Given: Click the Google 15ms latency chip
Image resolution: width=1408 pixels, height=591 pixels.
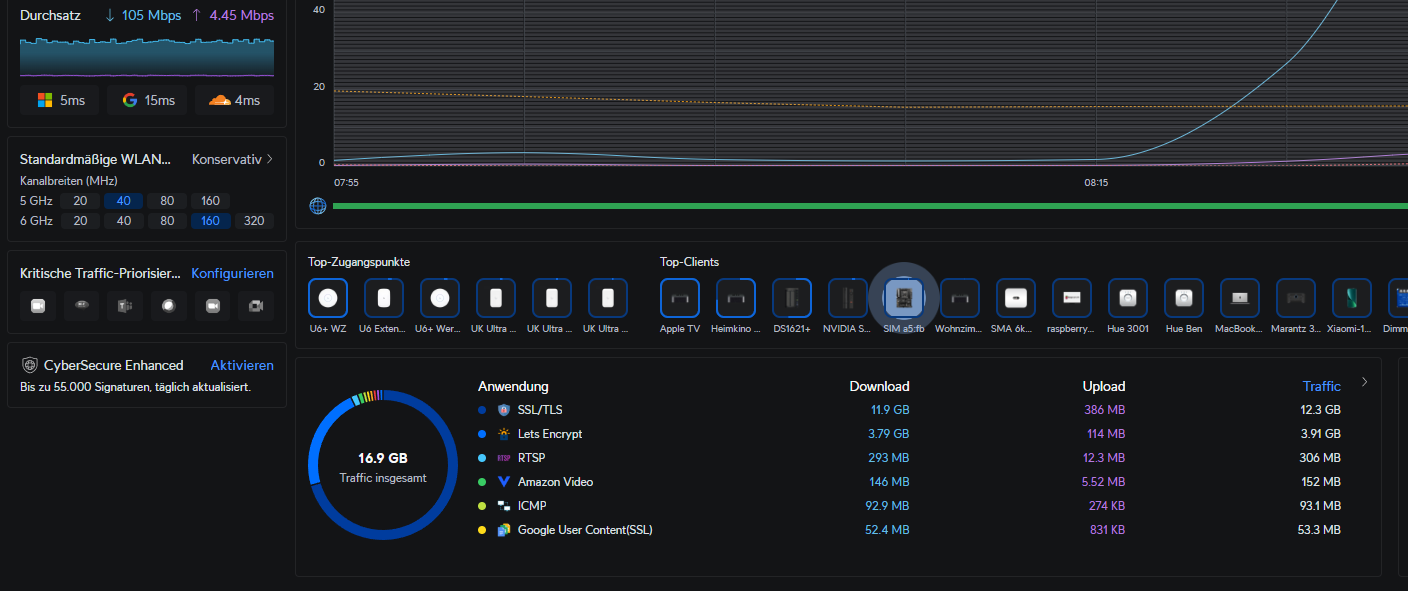Looking at the screenshot, I should 147,100.
